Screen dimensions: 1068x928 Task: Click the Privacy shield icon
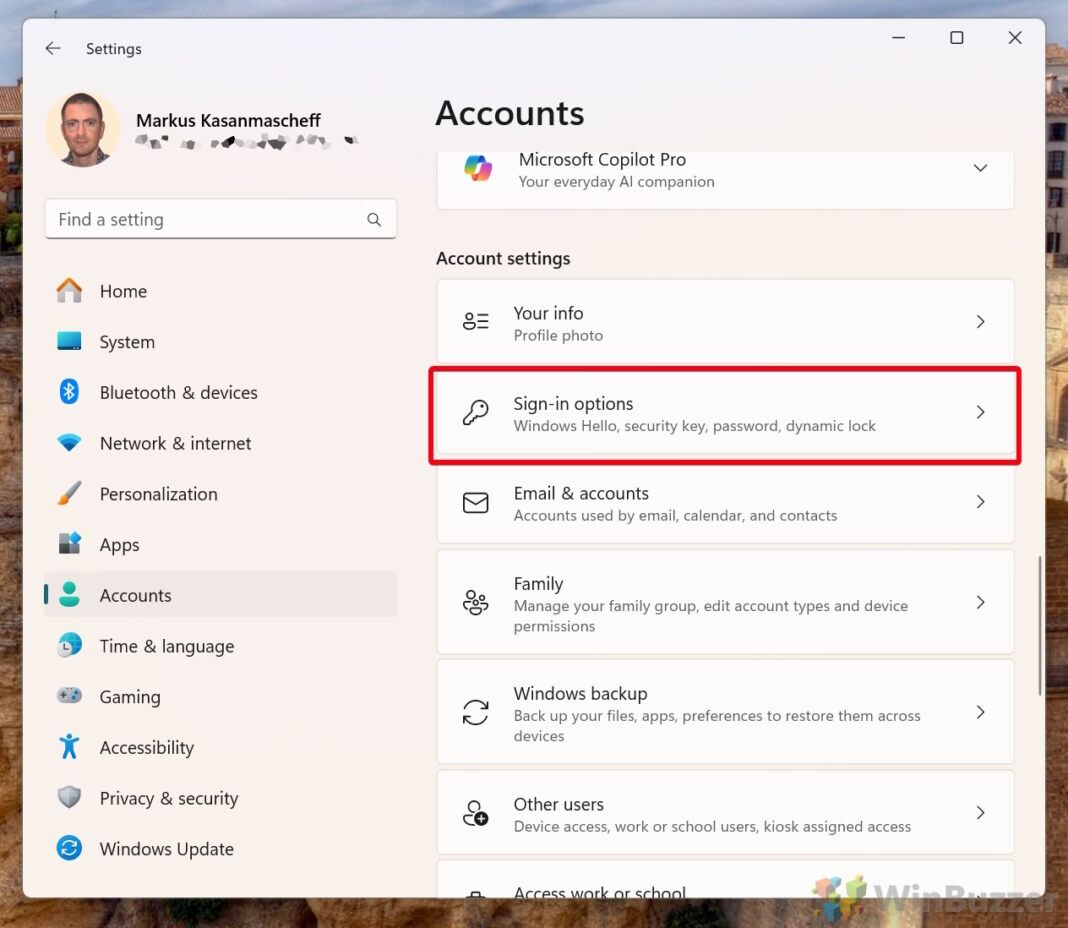pos(69,797)
